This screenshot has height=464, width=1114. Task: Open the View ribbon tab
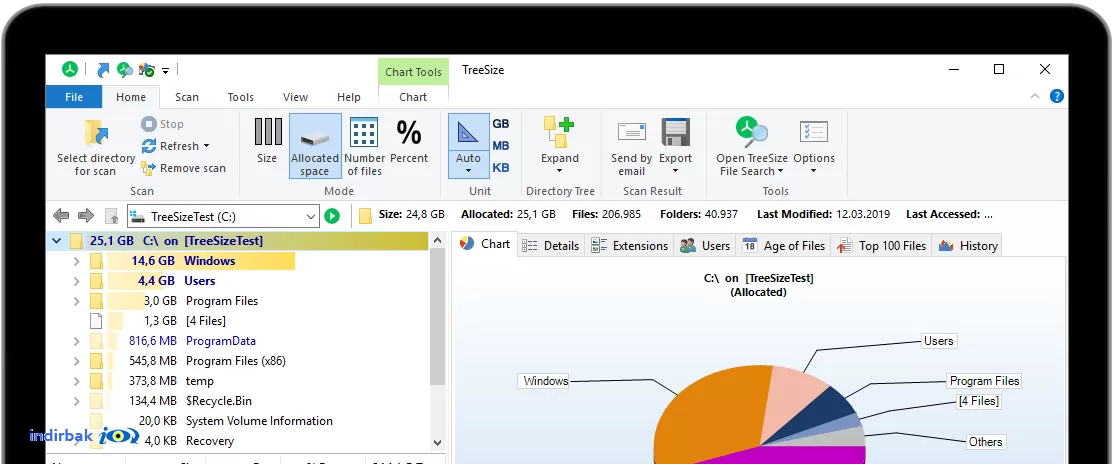point(296,97)
